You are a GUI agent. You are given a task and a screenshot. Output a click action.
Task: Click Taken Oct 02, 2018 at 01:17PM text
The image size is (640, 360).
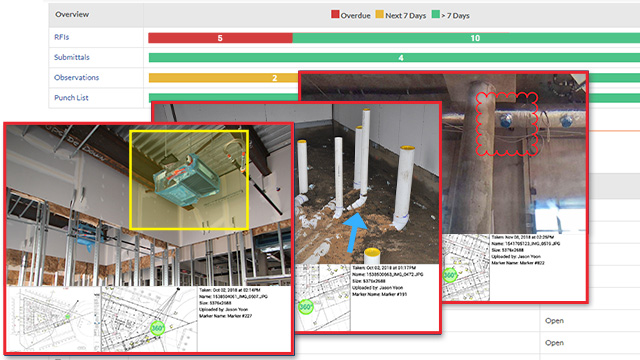384,268
